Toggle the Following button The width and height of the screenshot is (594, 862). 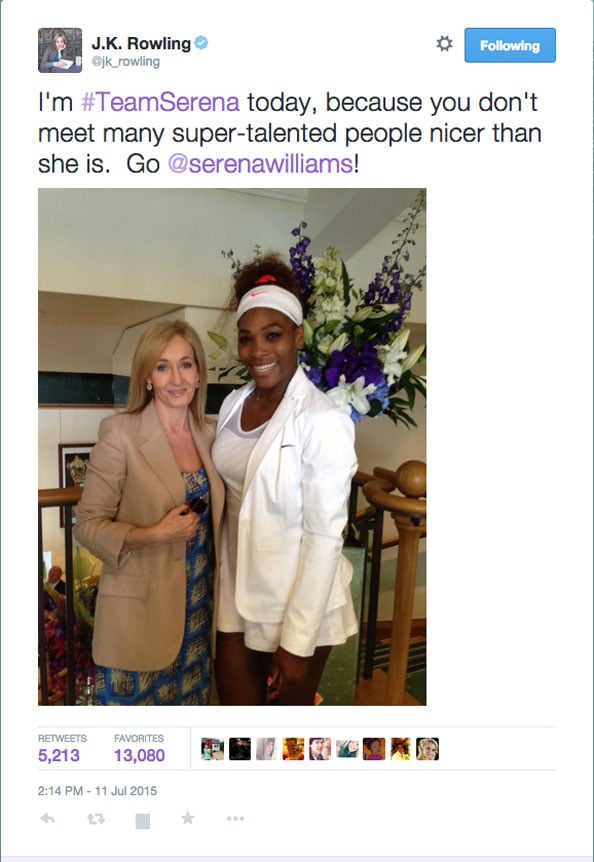[x=510, y=45]
